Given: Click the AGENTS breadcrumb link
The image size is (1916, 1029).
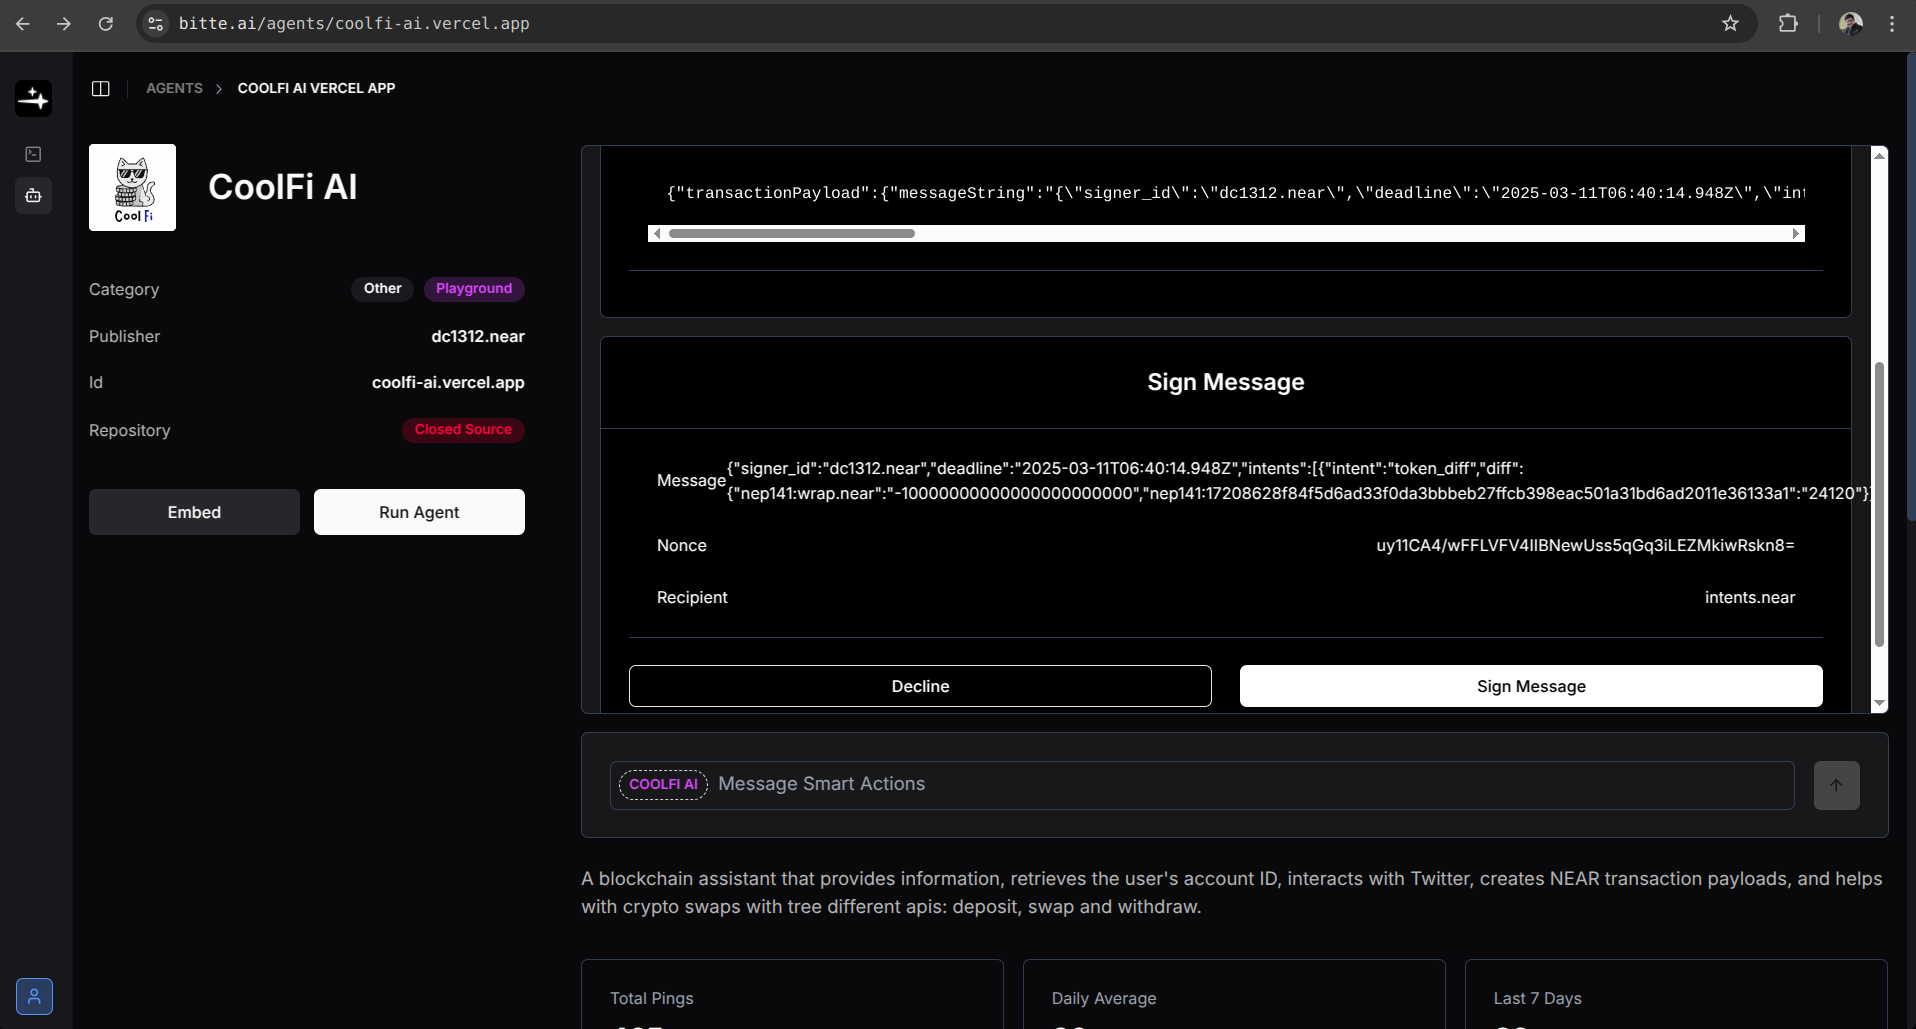Looking at the screenshot, I should pyautogui.click(x=174, y=88).
